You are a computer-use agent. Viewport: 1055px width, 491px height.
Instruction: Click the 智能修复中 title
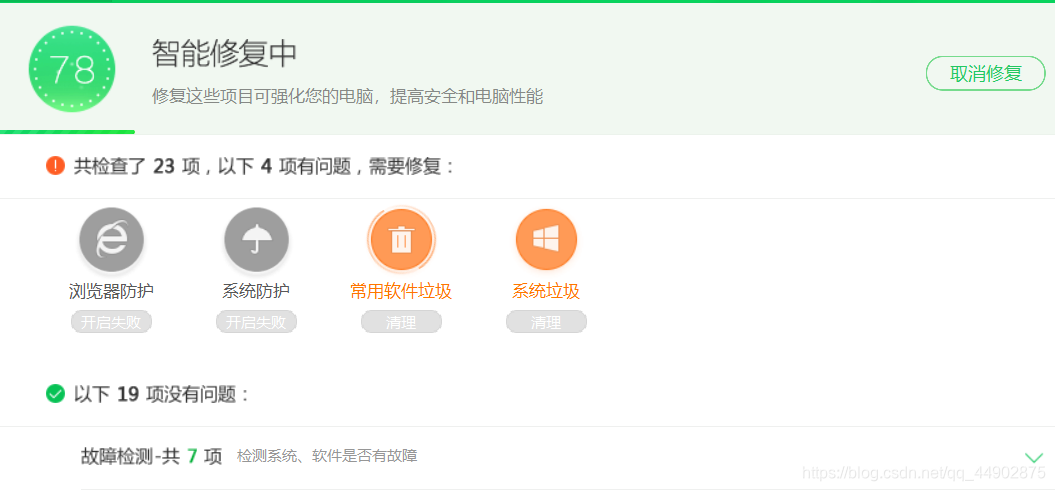point(225,54)
